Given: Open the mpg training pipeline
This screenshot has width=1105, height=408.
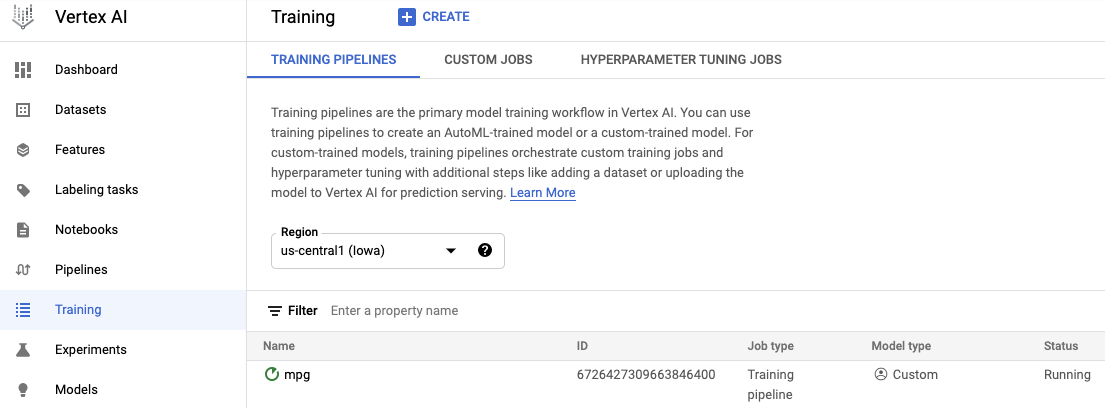Looking at the screenshot, I should pos(297,375).
